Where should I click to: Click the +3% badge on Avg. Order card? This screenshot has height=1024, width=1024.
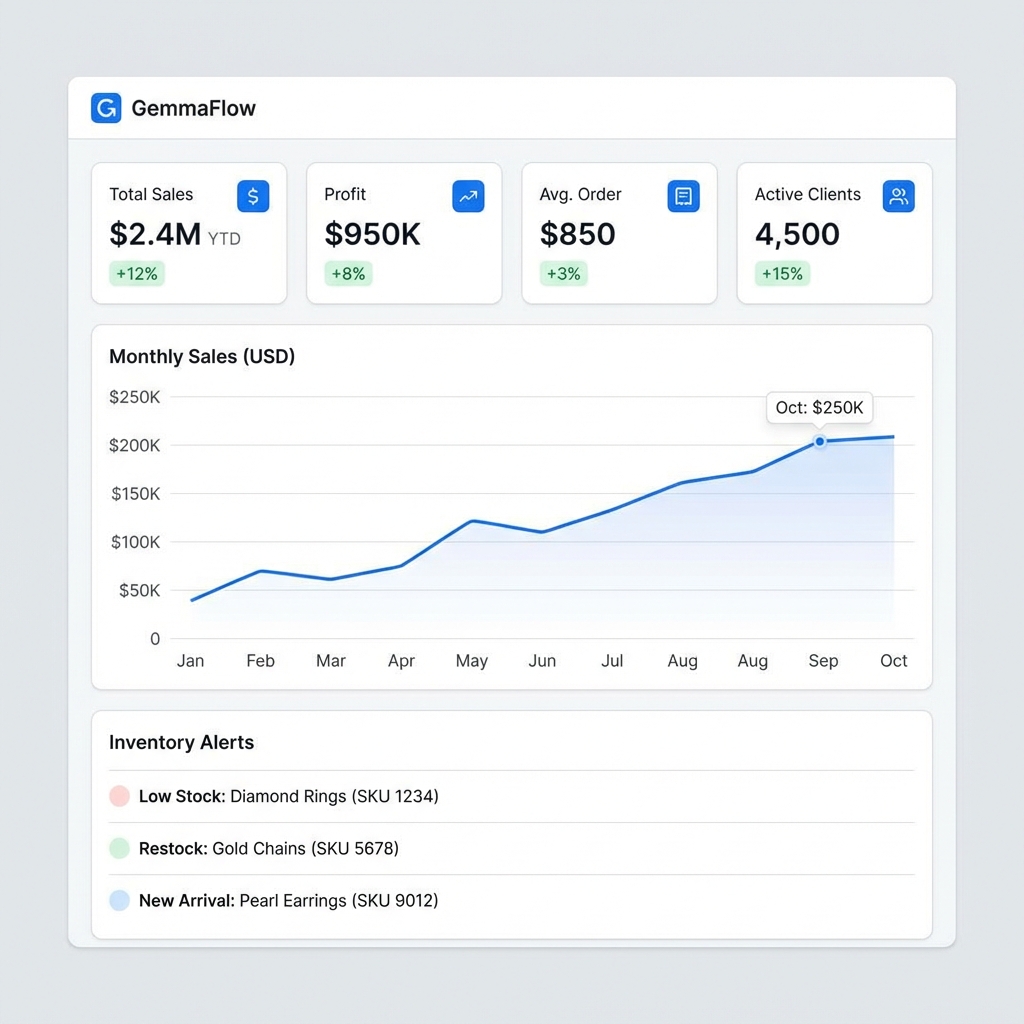(x=563, y=273)
